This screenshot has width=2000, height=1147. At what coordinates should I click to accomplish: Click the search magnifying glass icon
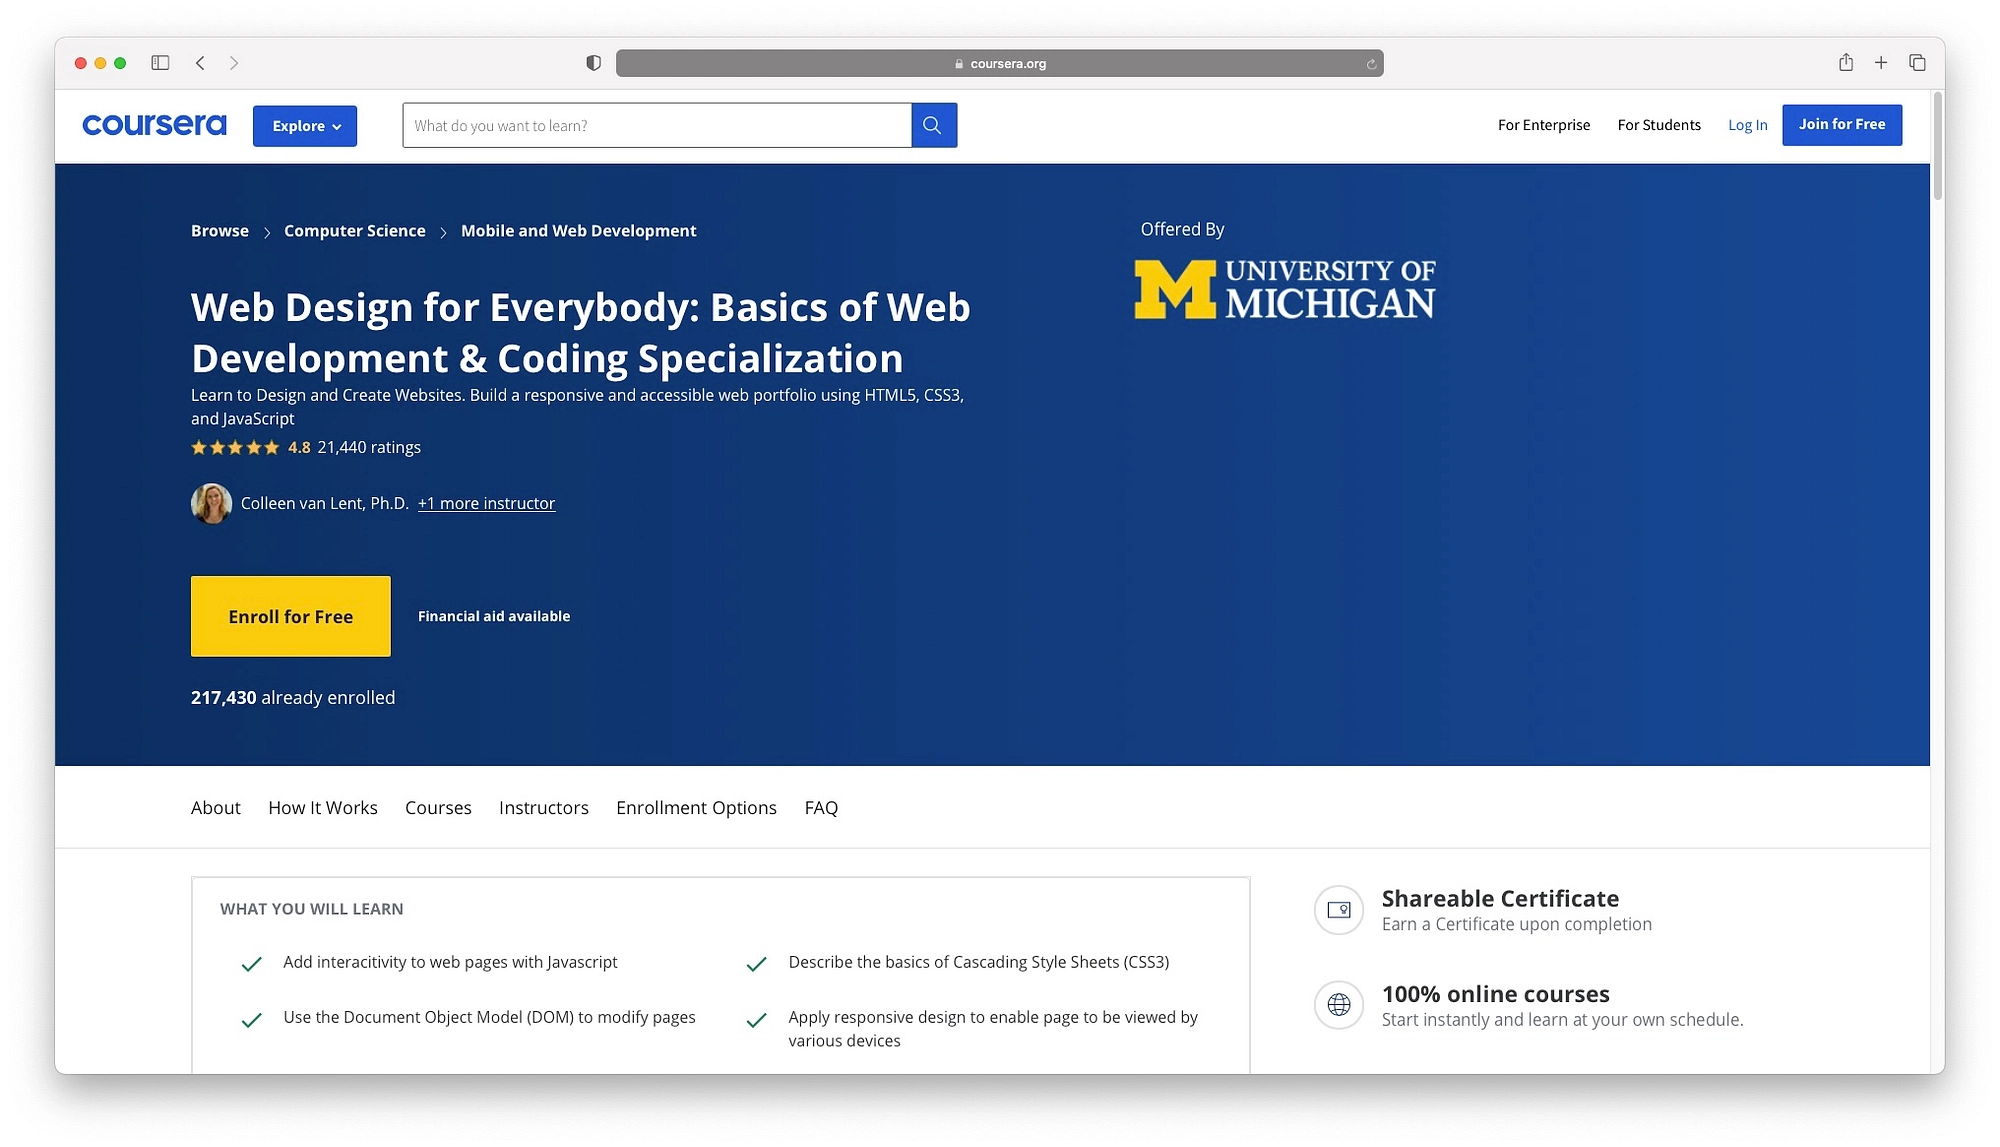pyautogui.click(x=933, y=124)
